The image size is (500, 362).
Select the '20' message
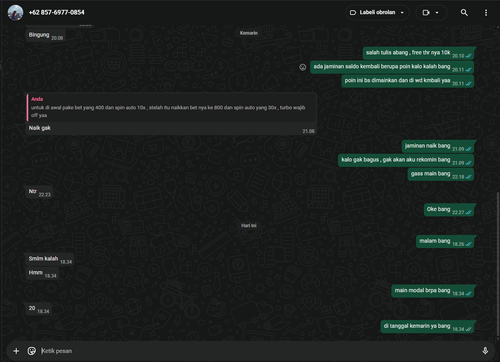point(39,309)
